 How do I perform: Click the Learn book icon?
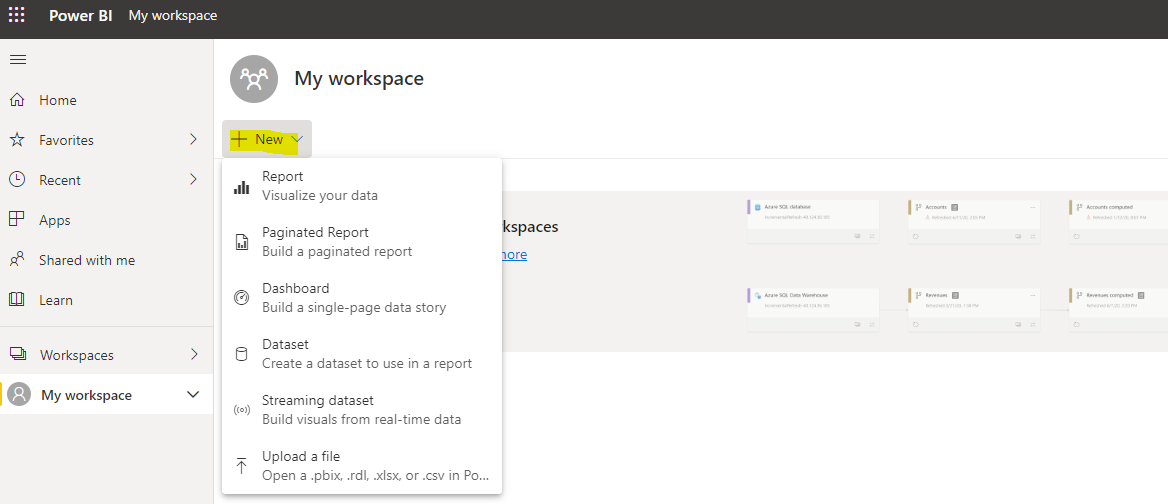pos(17,300)
